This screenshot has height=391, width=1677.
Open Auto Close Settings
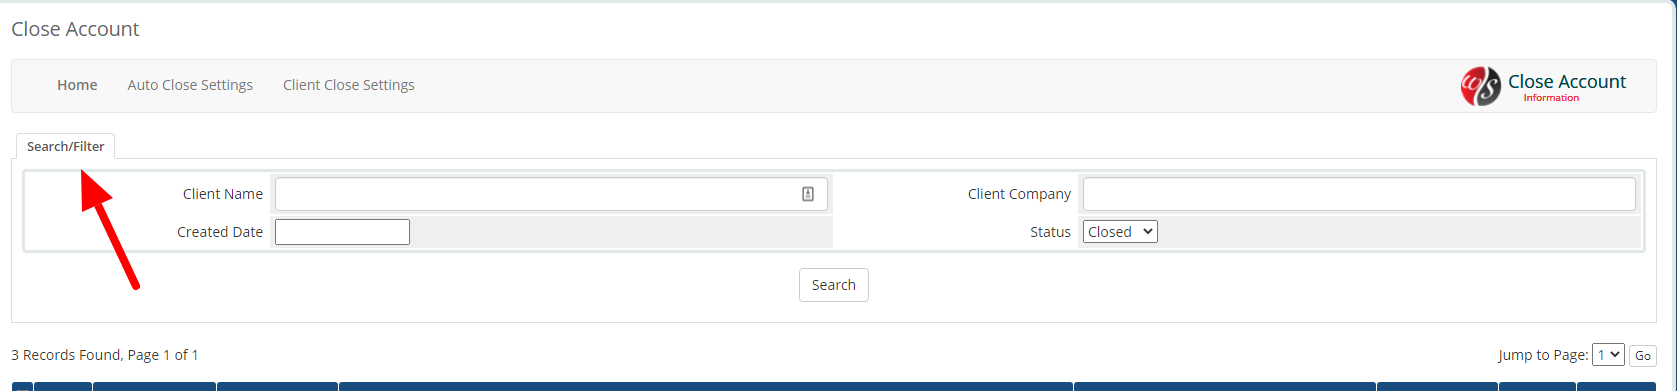coord(190,85)
